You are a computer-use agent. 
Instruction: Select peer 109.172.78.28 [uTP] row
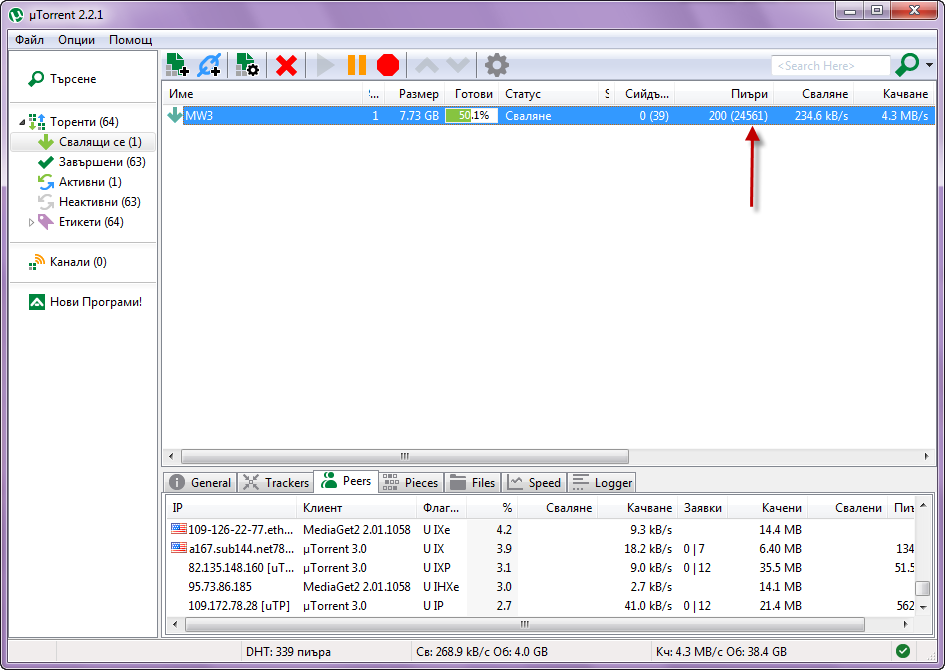(541, 606)
